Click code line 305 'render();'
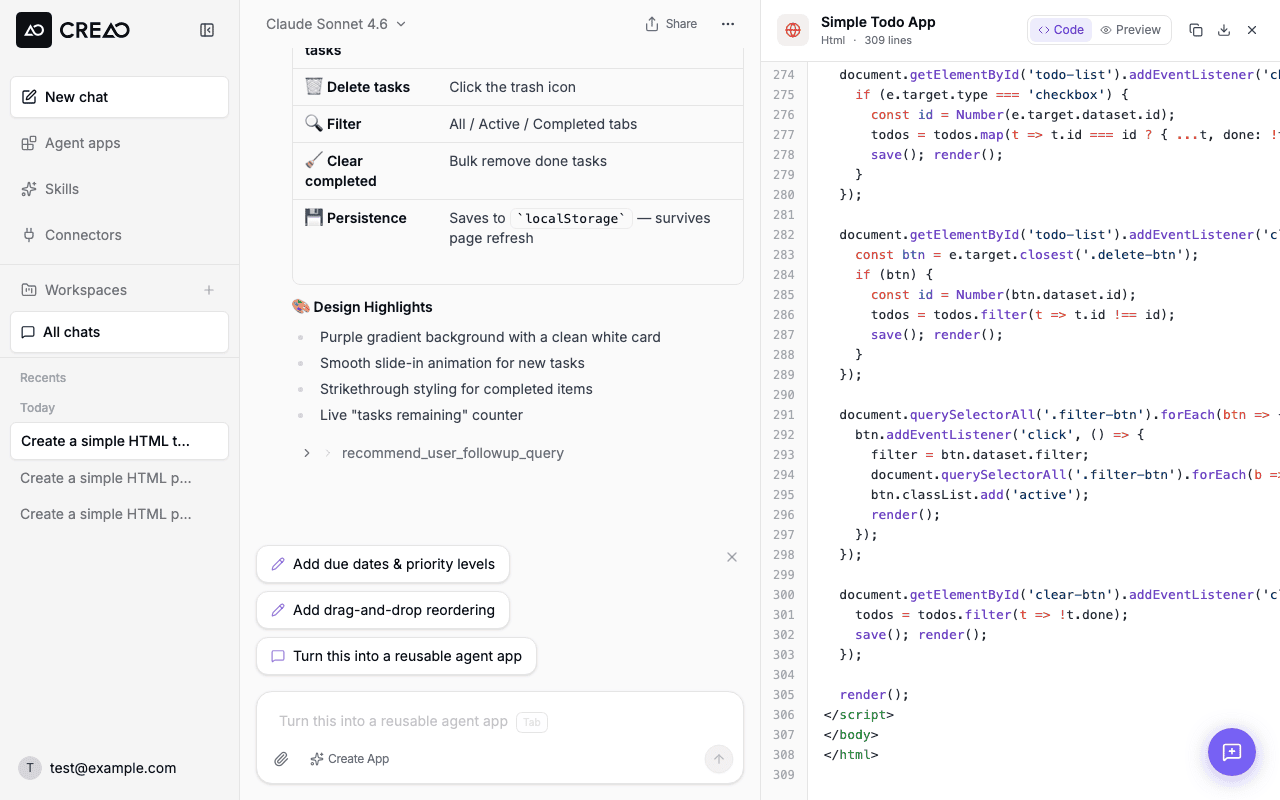The height and width of the screenshot is (800, 1280). (x=874, y=694)
